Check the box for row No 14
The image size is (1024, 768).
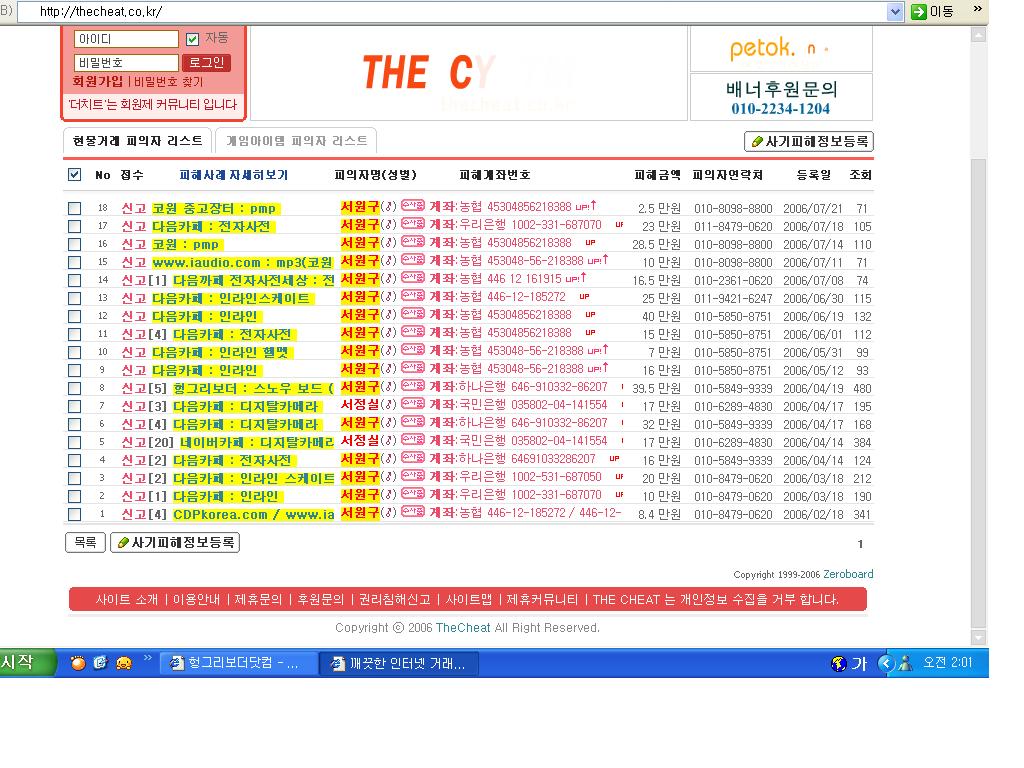(74, 280)
